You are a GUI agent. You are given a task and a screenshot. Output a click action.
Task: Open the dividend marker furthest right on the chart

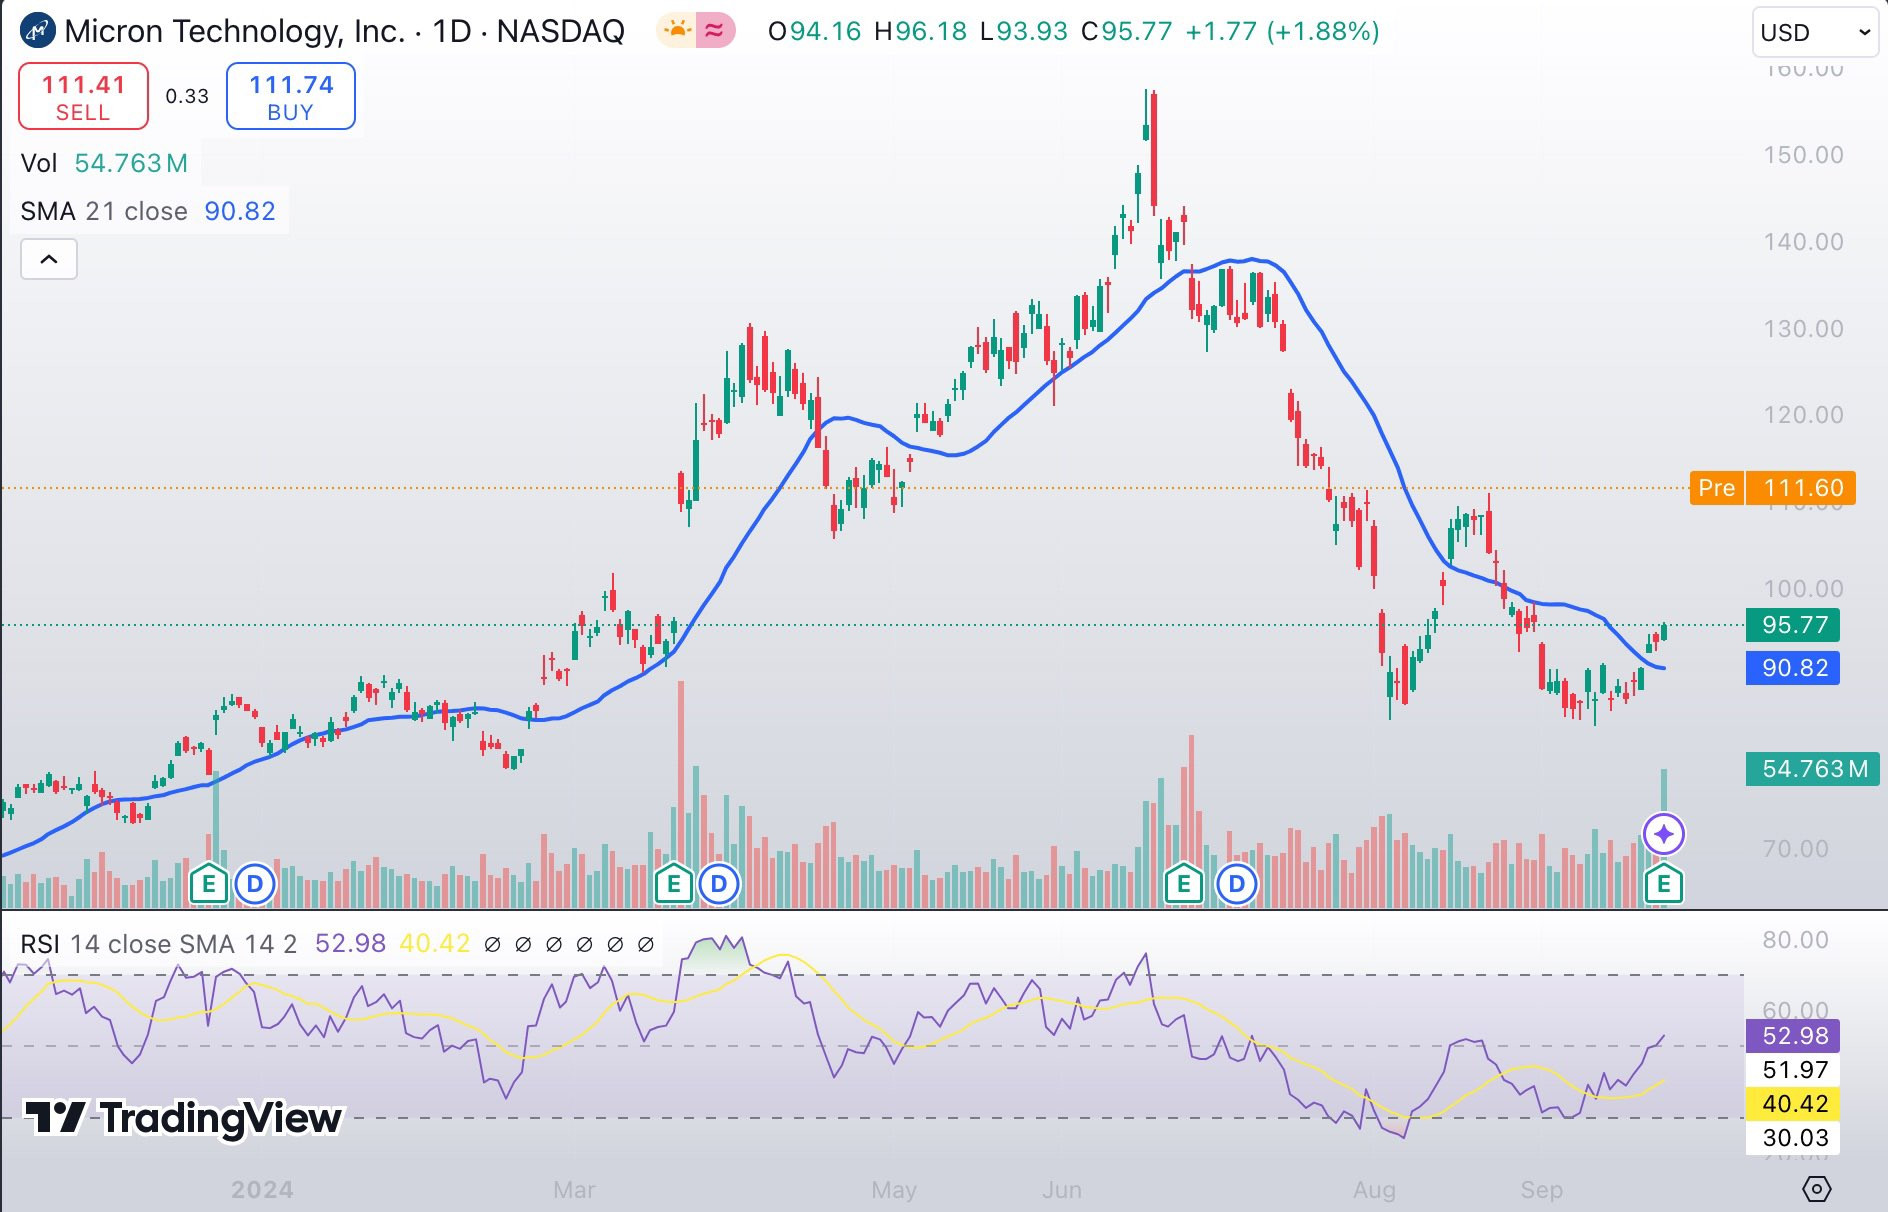click(1237, 884)
